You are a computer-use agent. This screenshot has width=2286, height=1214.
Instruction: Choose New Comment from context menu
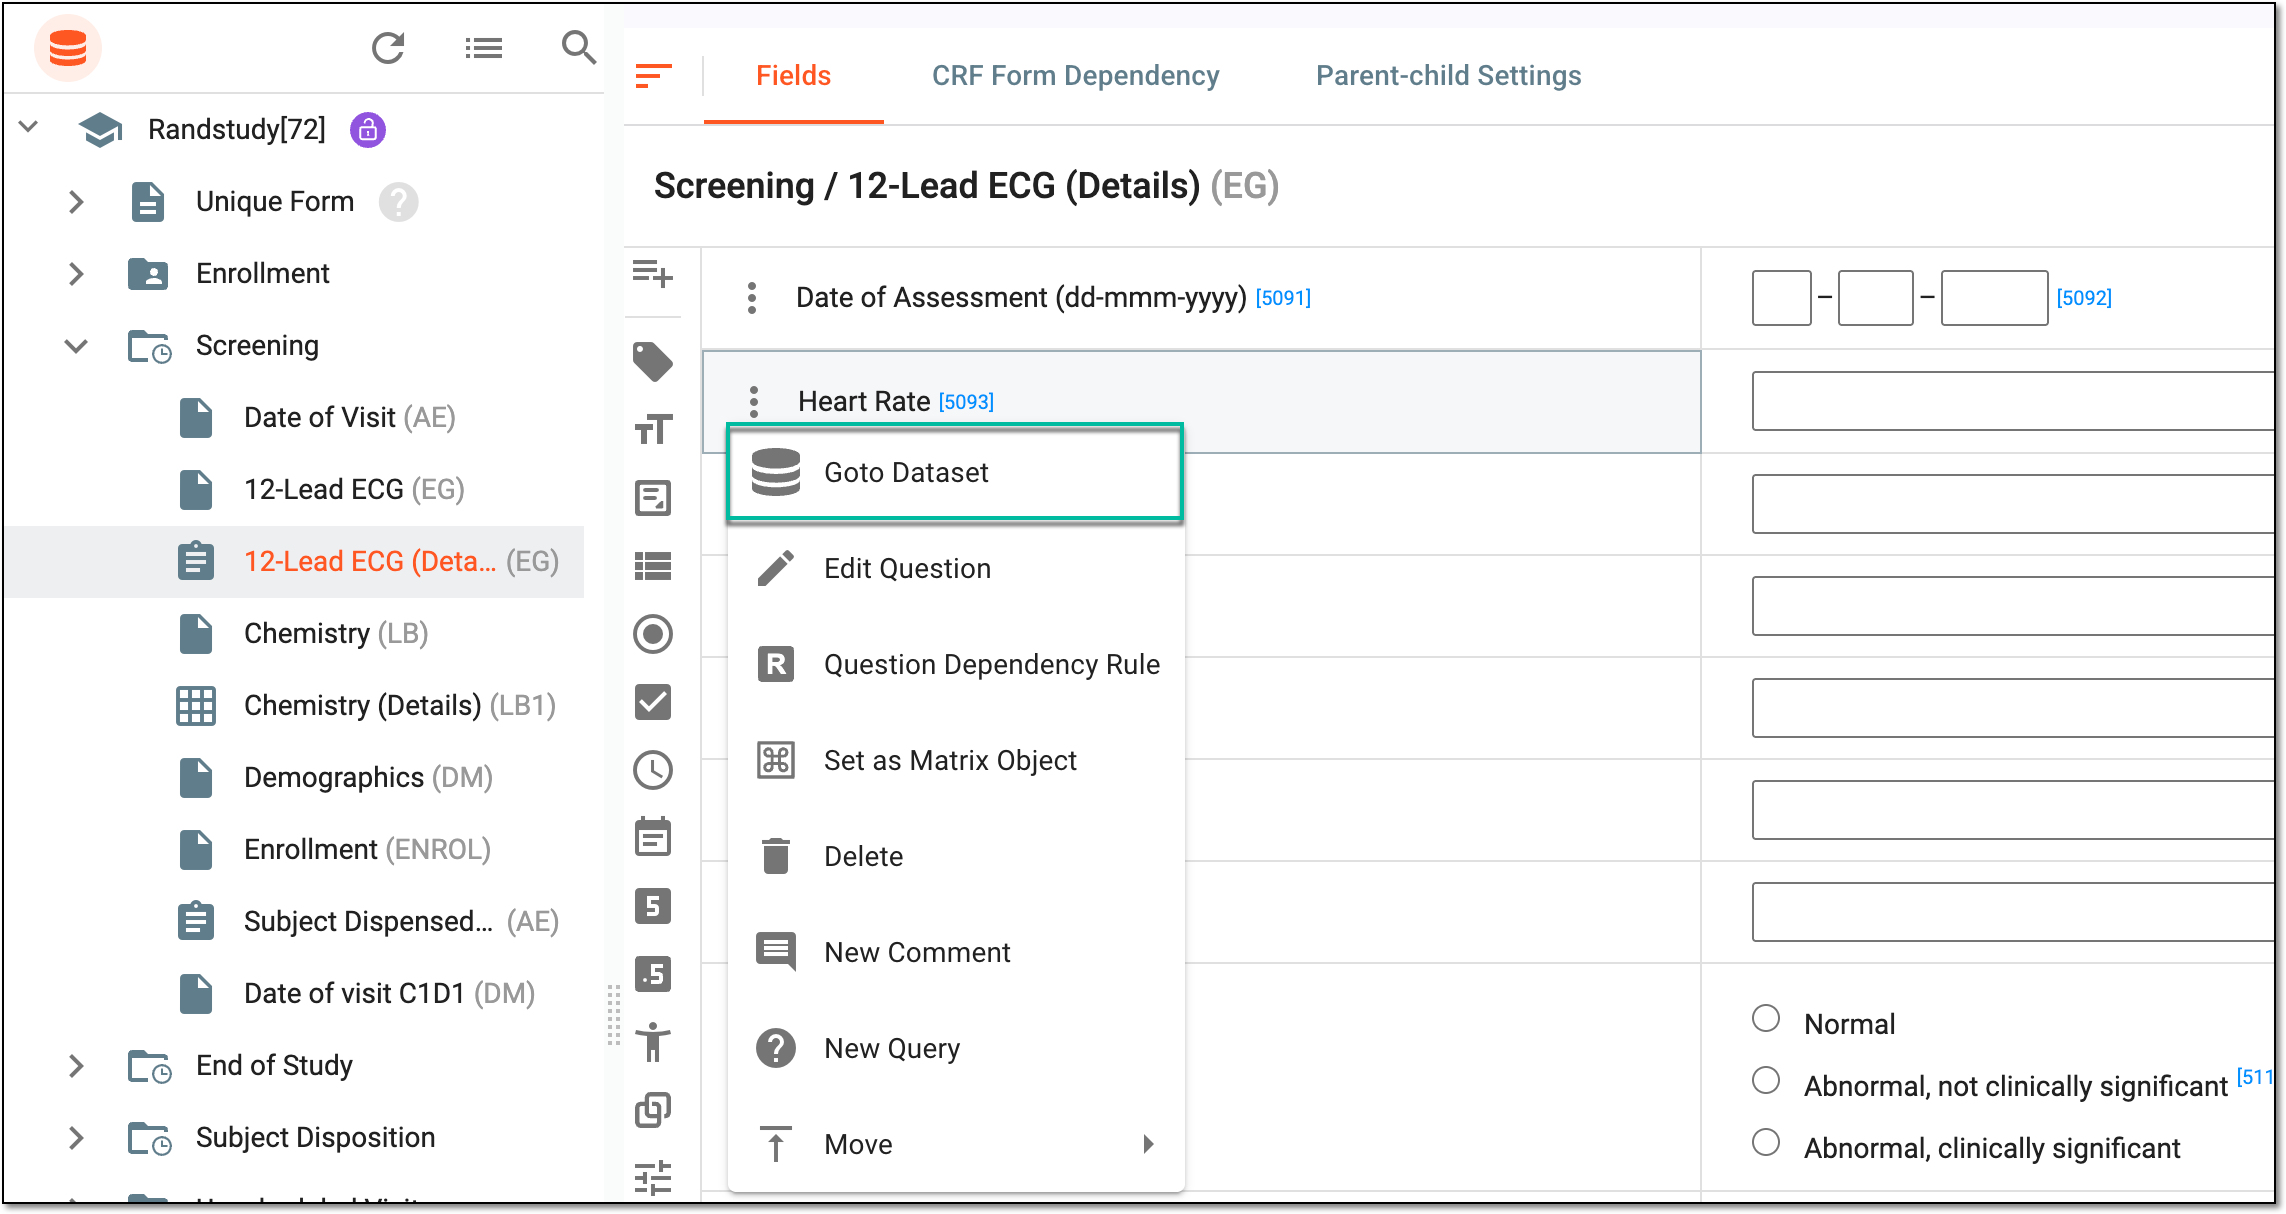(x=955, y=952)
